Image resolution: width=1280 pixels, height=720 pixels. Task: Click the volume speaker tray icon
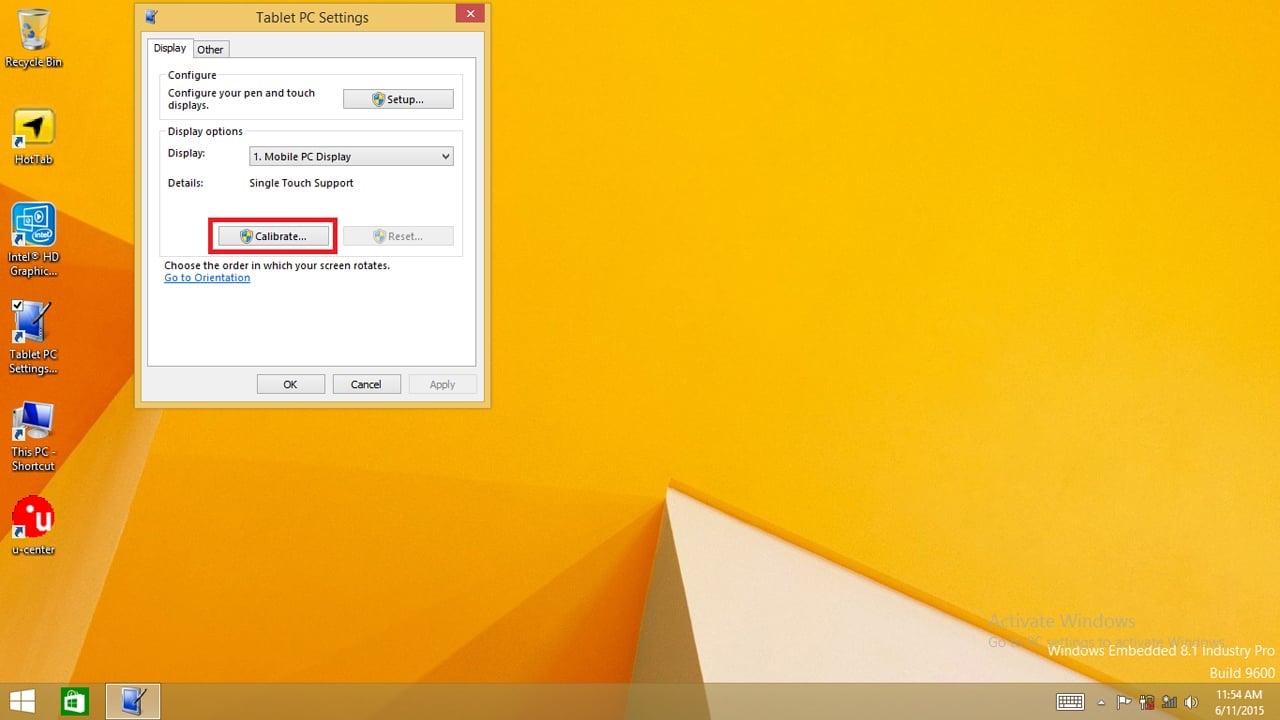pyautogui.click(x=1191, y=702)
